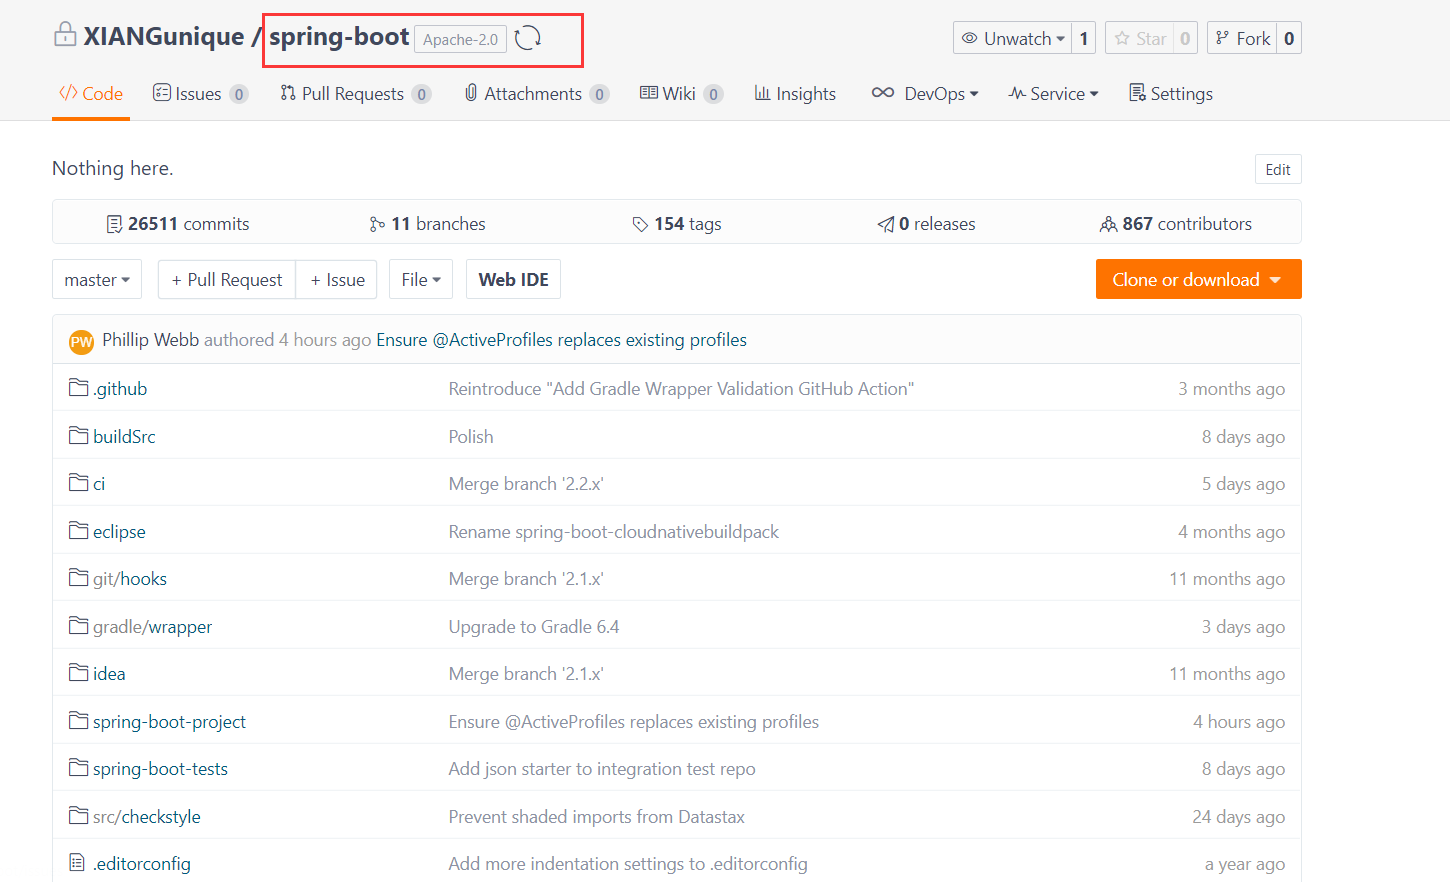Open the Pull Requests tab
The width and height of the screenshot is (1450, 882).
(355, 93)
